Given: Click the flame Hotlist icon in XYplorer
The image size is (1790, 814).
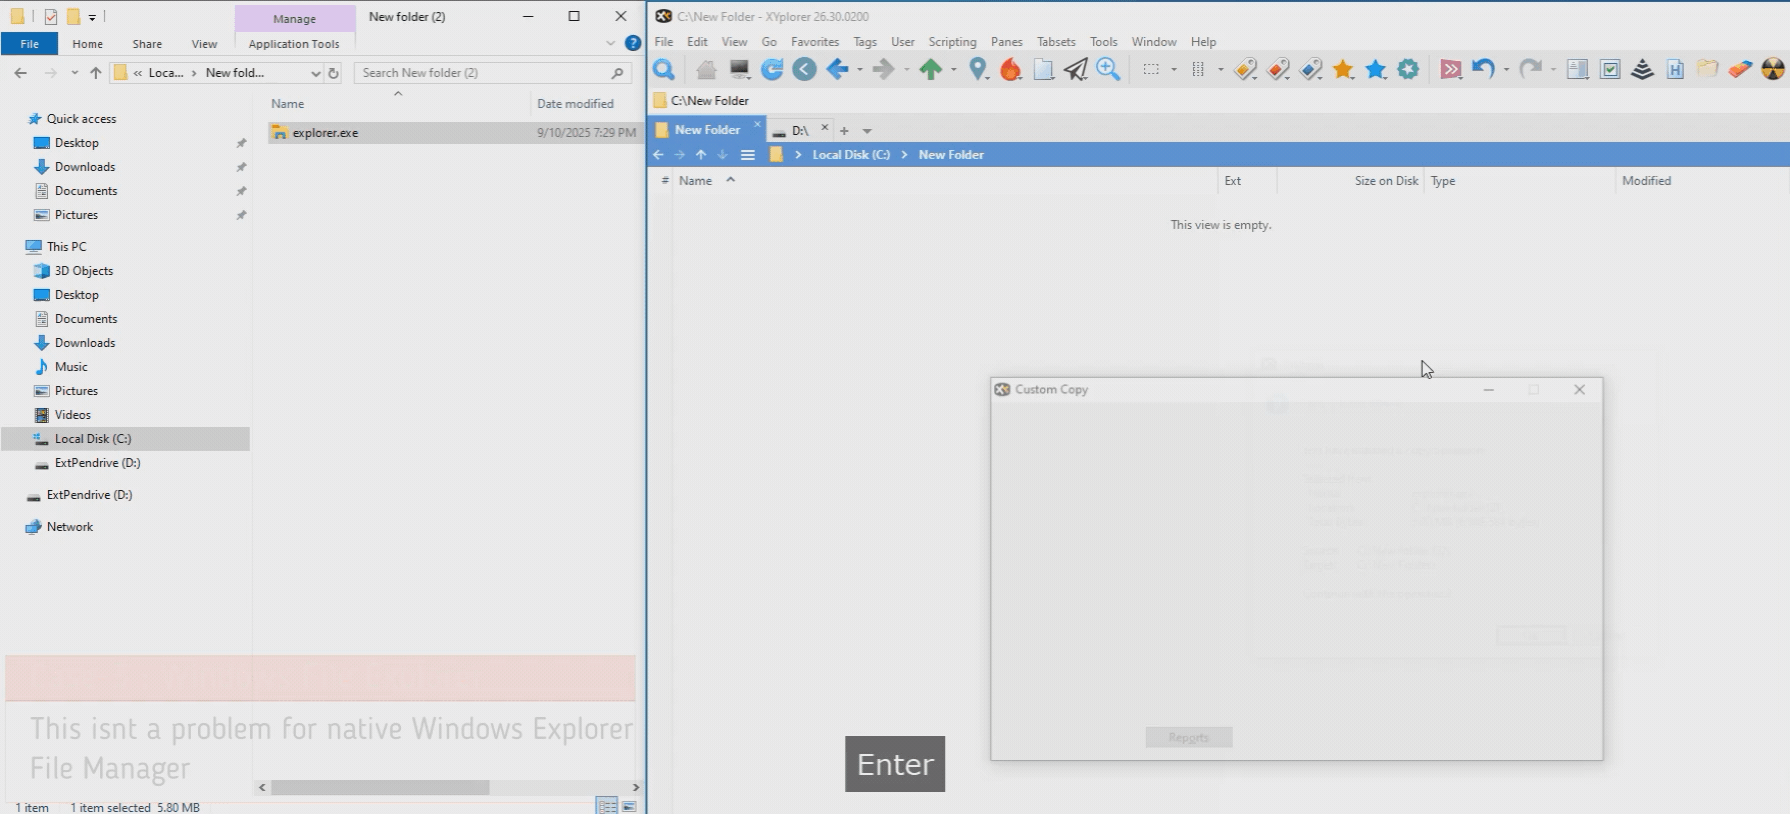Looking at the screenshot, I should 1011,69.
